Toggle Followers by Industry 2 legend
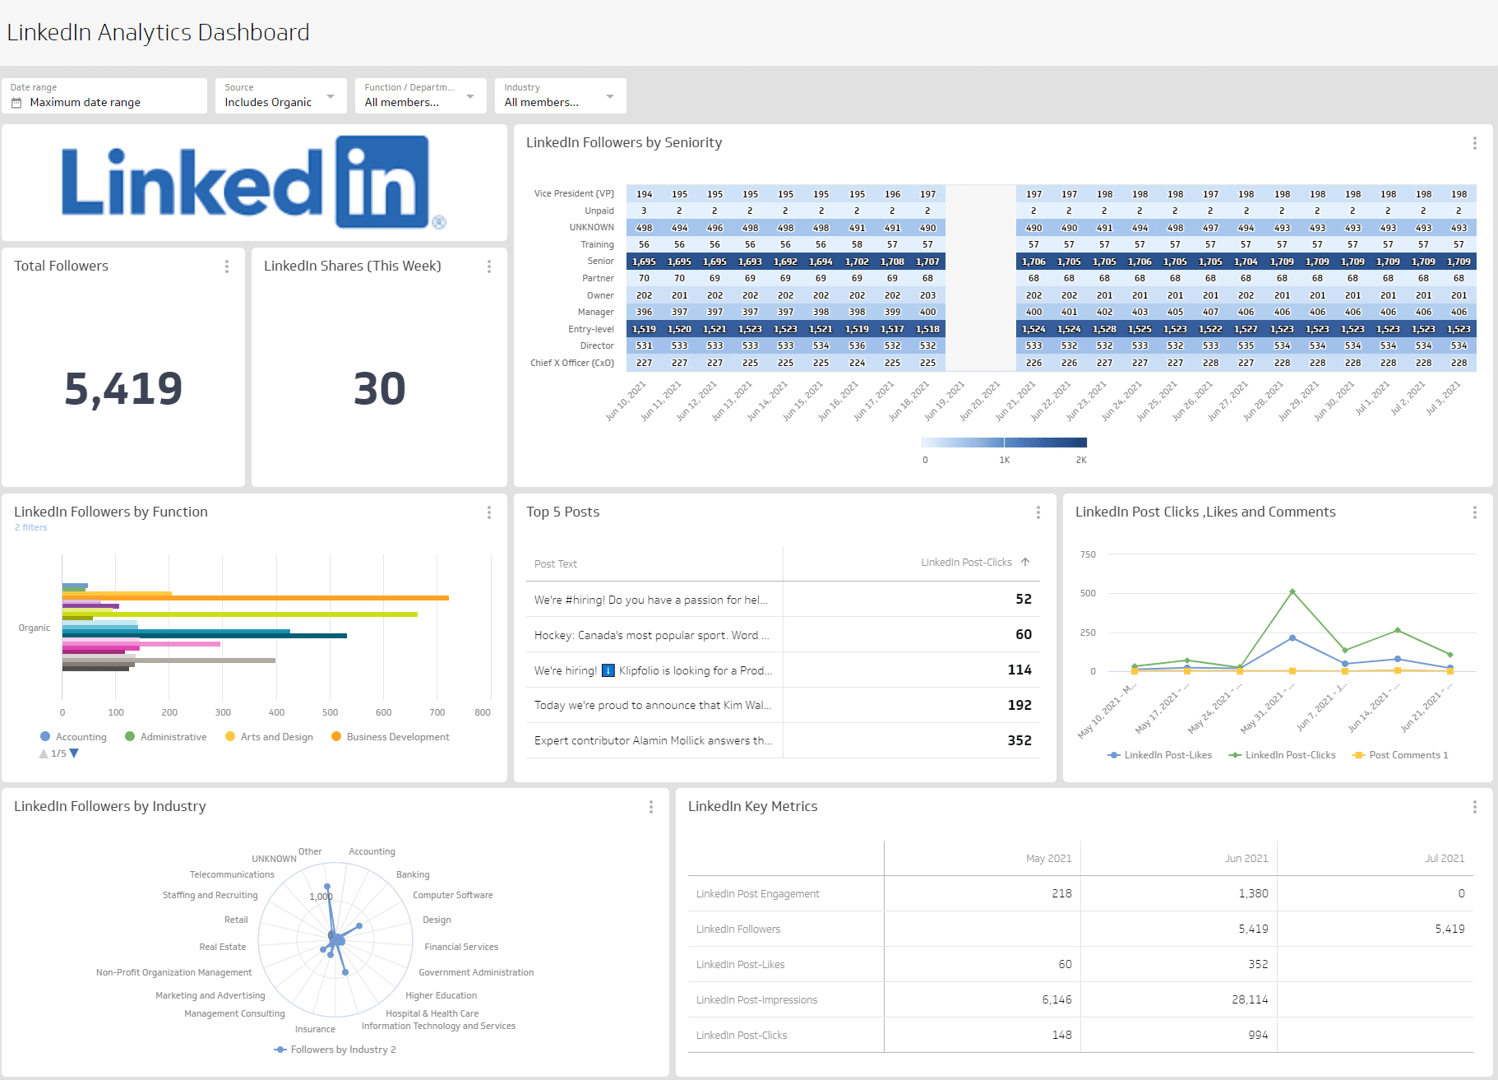 335,1049
